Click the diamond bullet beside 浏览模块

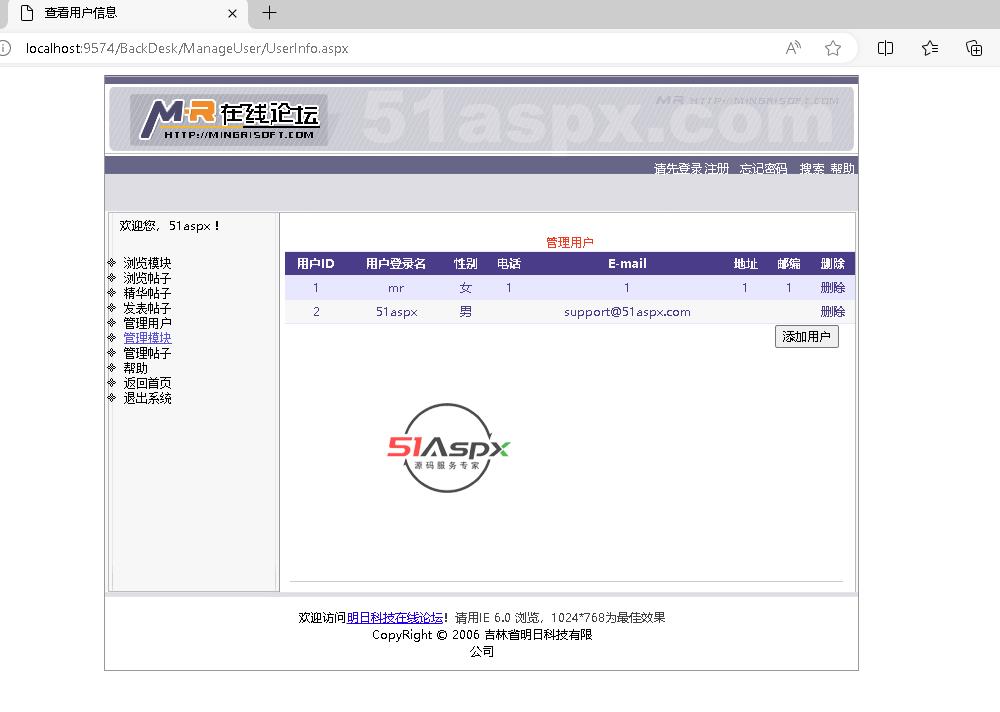point(112,262)
